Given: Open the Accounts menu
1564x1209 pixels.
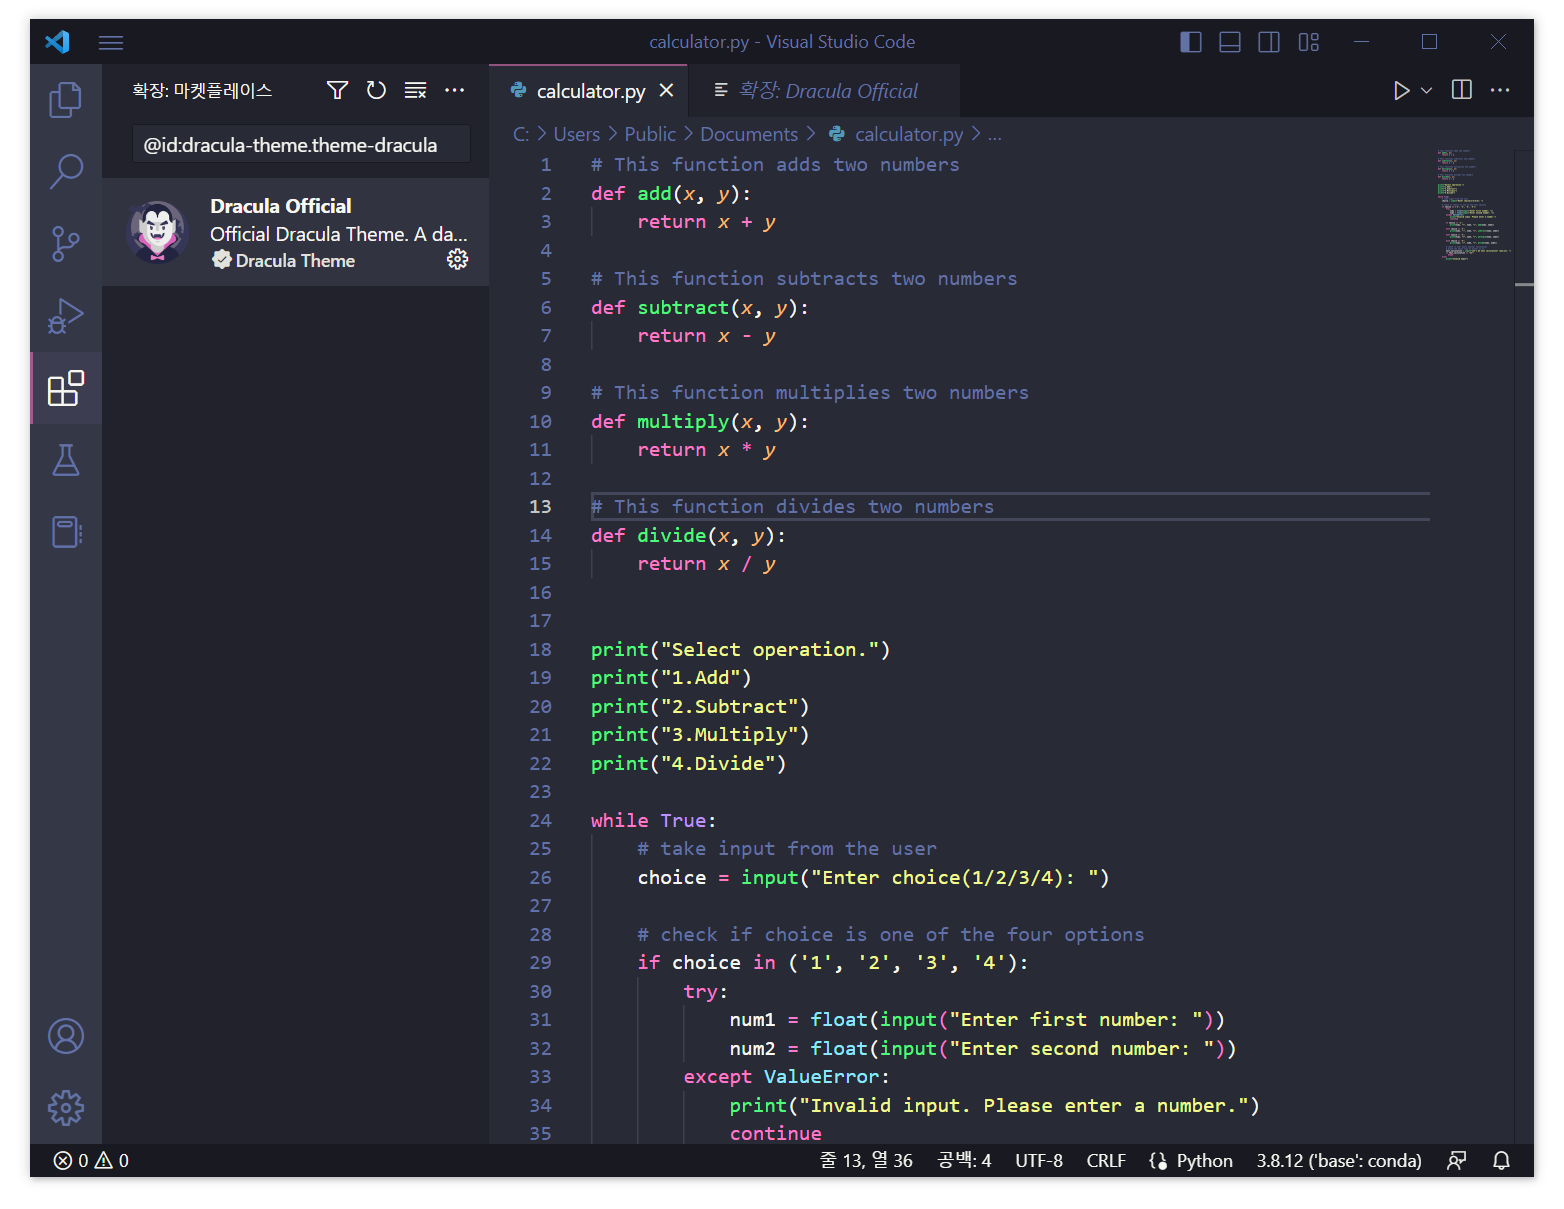Looking at the screenshot, I should click(66, 1036).
